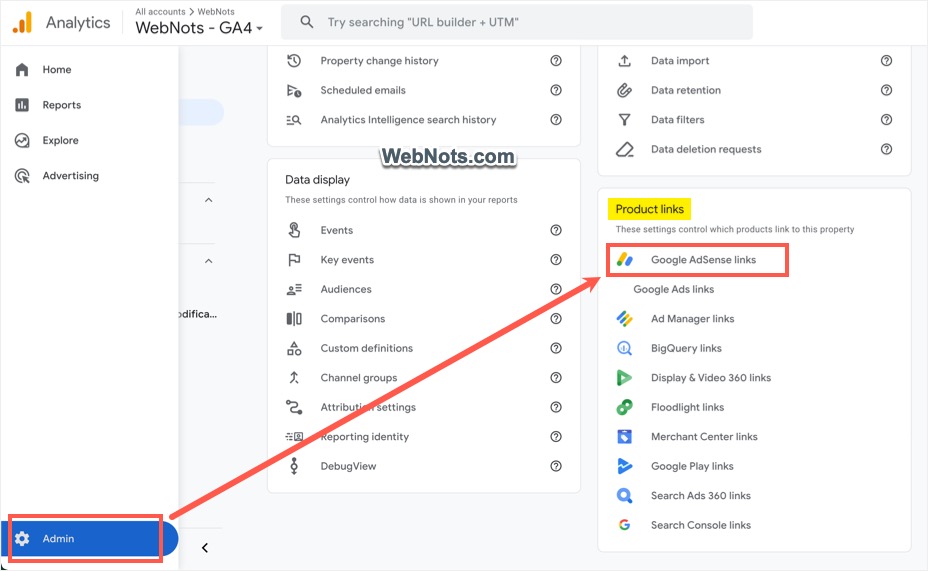Select the Attribution settings label
928x571 pixels.
pyautogui.click(x=368, y=407)
